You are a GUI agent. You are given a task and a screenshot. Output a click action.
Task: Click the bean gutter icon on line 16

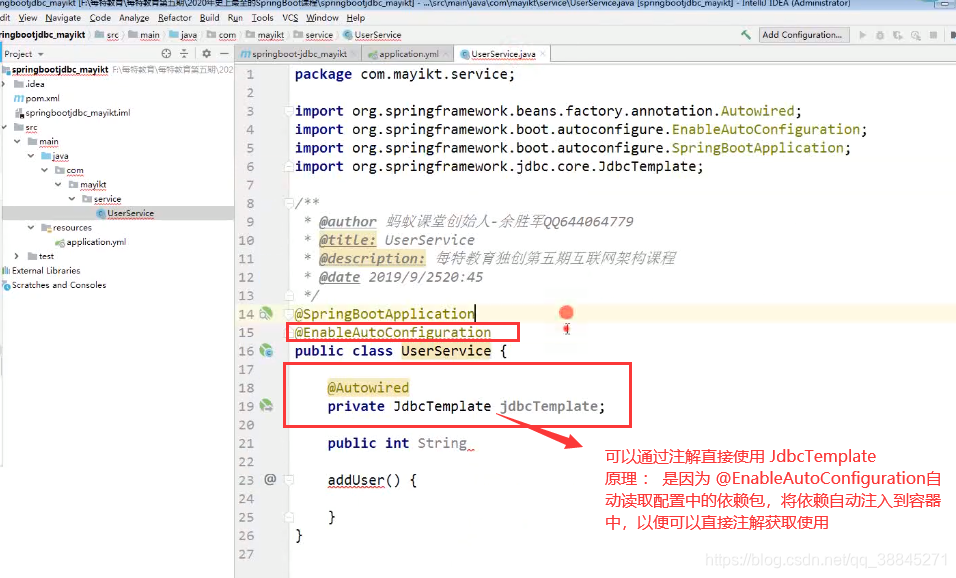click(x=266, y=351)
